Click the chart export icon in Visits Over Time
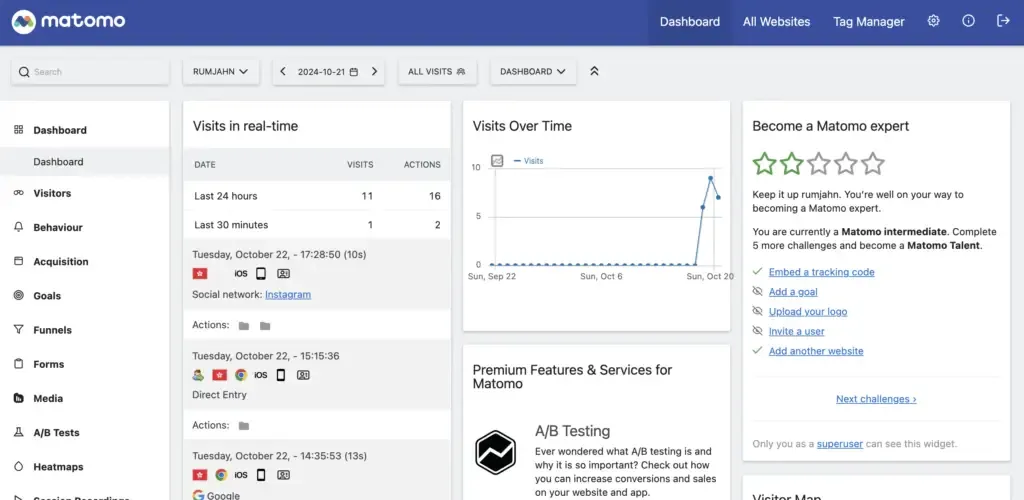 click(x=497, y=160)
